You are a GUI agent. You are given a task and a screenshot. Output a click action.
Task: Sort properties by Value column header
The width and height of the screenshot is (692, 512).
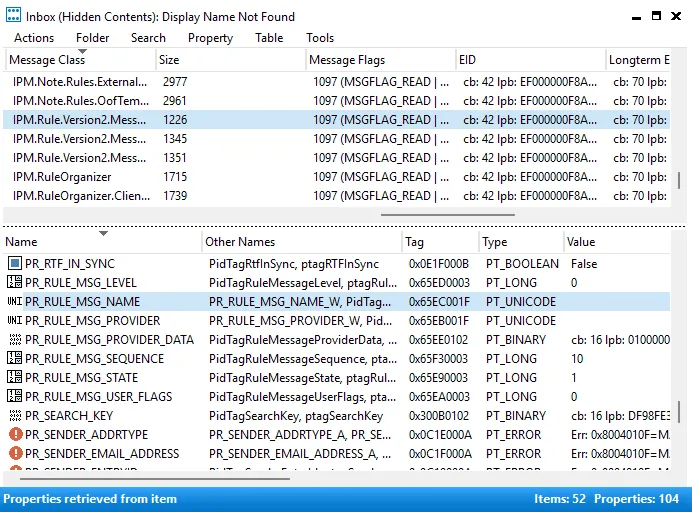[x=617, y=242]
